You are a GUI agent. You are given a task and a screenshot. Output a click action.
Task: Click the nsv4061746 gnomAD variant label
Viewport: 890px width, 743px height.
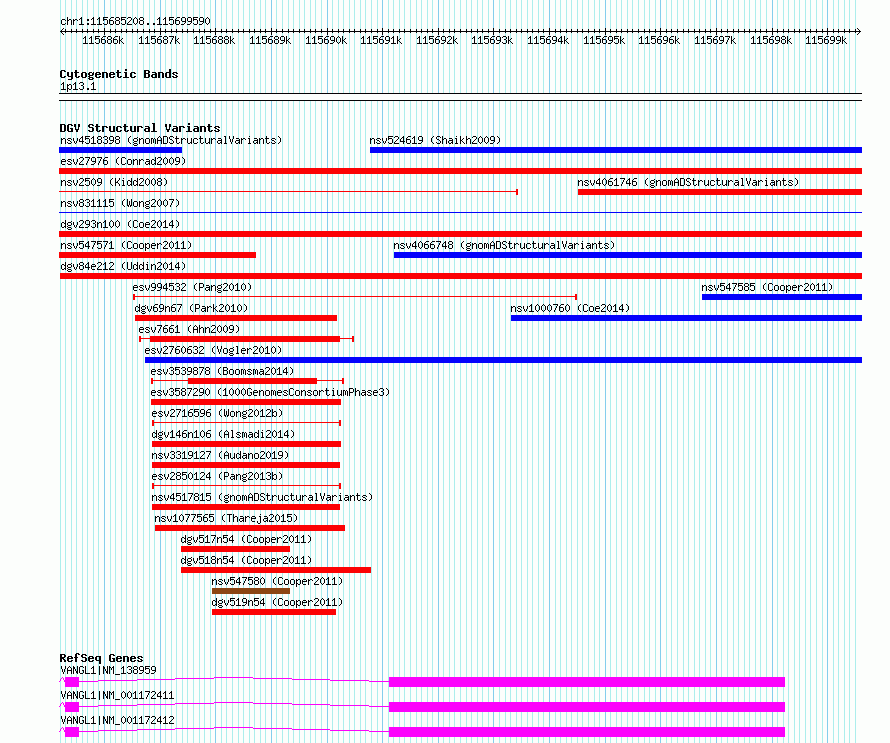coord(688,182)
